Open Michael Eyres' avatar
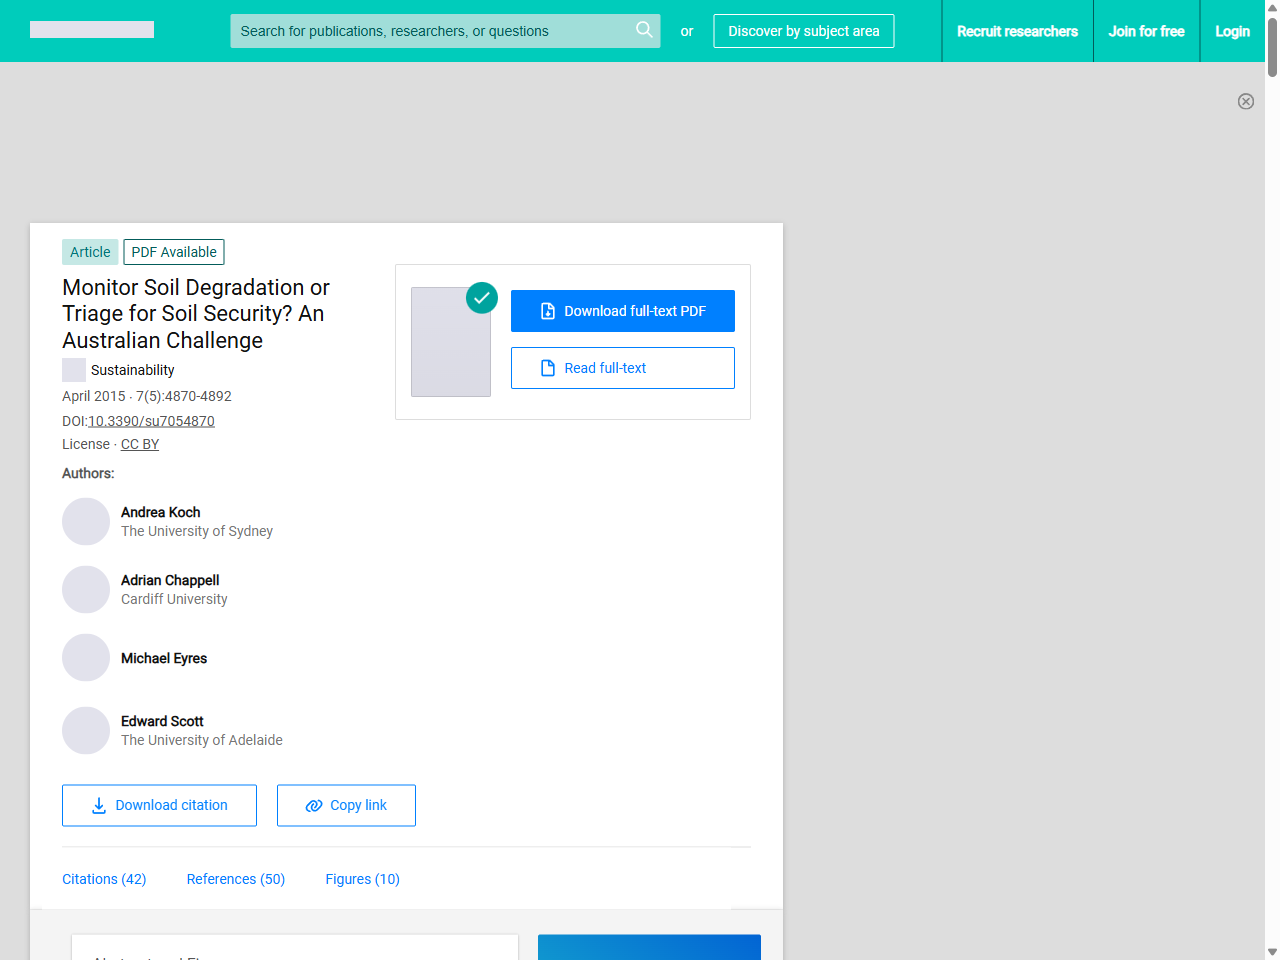Screen dimensions: 1280x960 (x=86, y=658)
